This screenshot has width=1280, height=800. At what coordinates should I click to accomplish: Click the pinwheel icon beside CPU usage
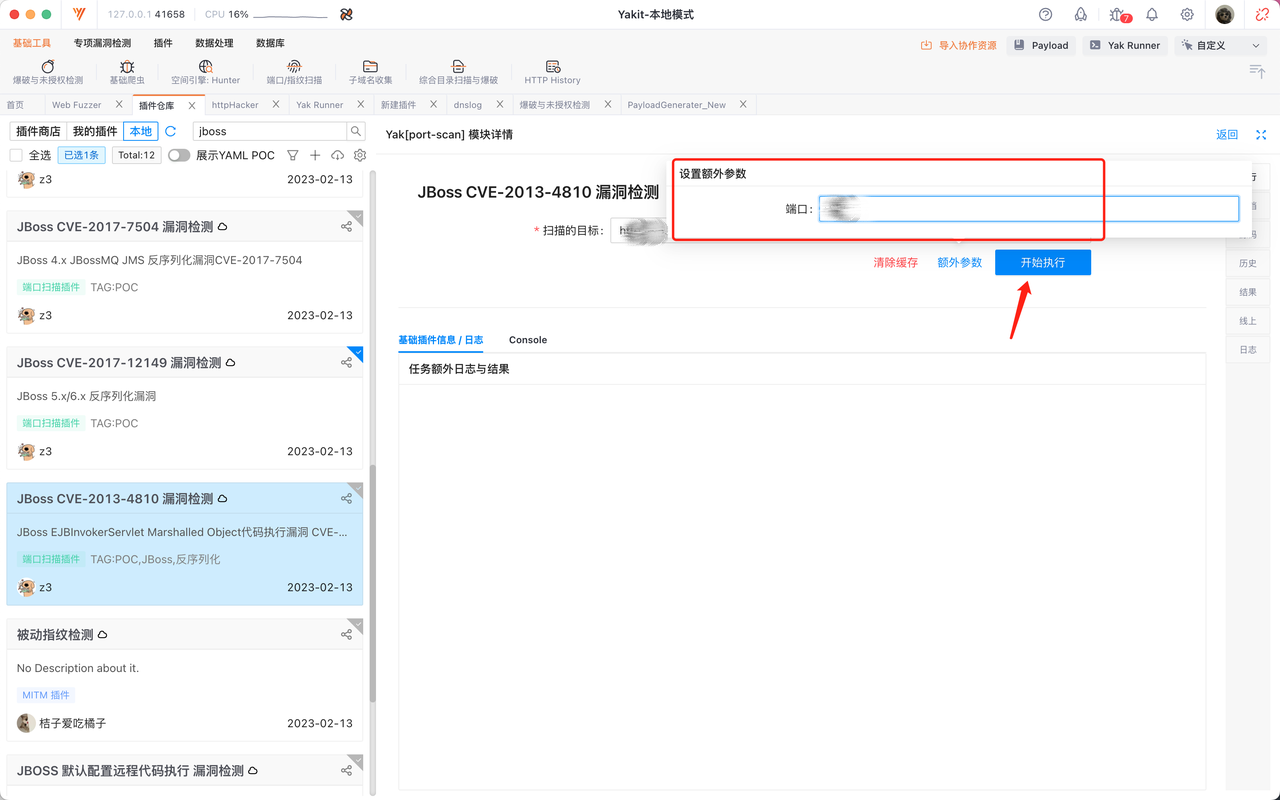346,15
